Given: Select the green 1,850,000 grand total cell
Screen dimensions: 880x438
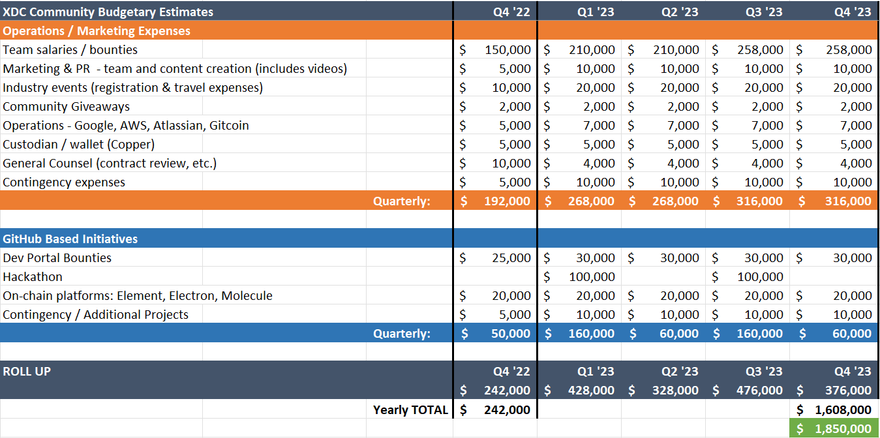Looking at the screenshot, I should coord(834,428).
